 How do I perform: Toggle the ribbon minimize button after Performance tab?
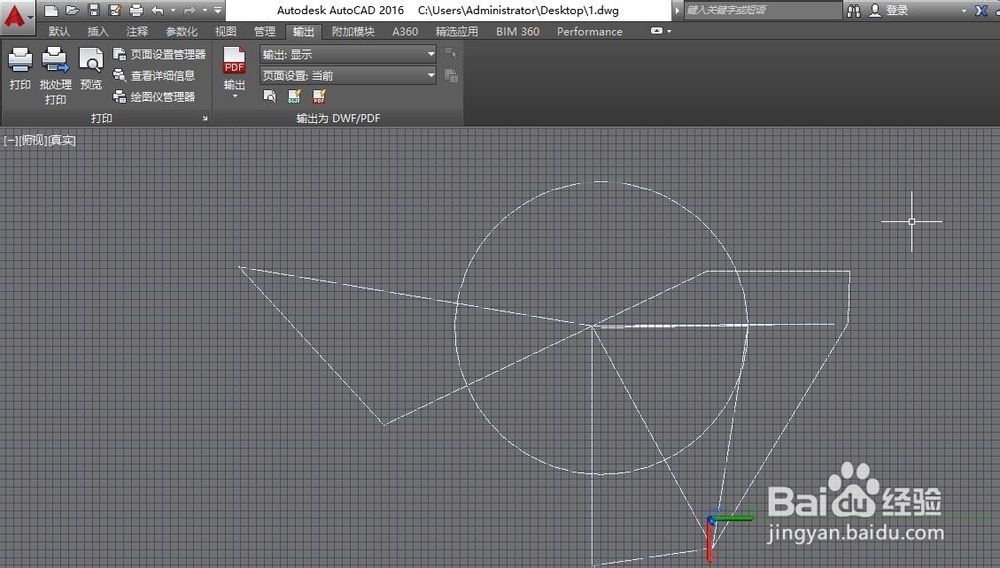tap(656, 31)
